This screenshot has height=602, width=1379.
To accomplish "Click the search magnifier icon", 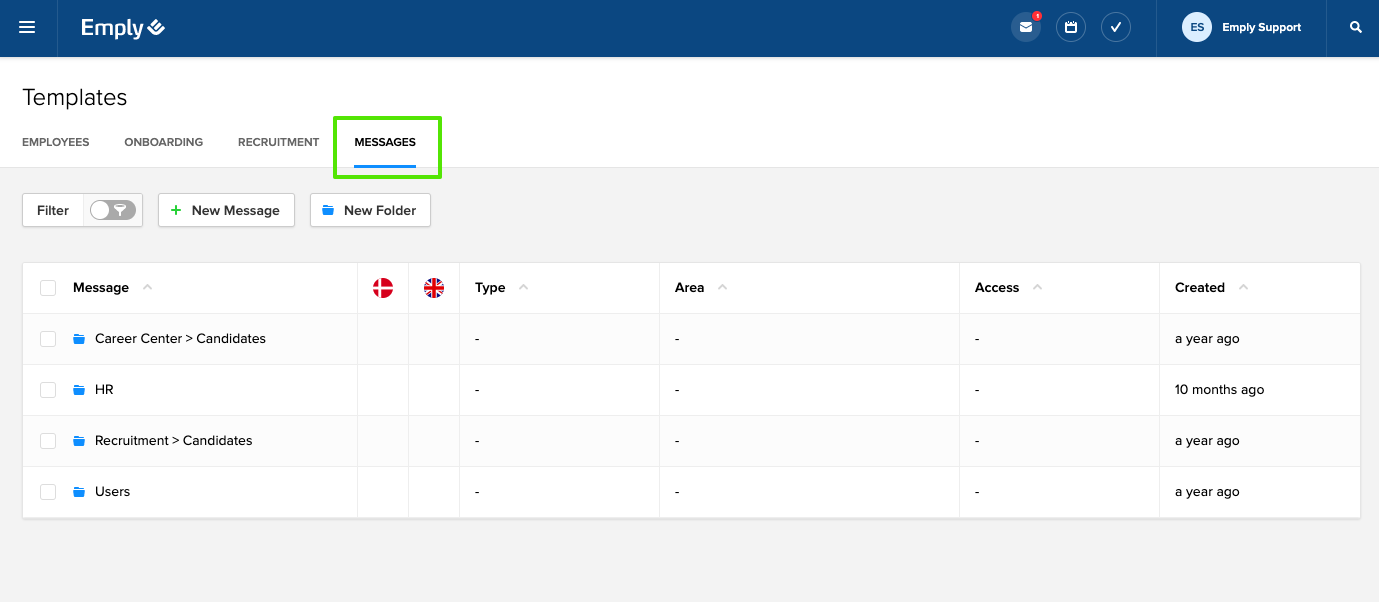I will (1356, 28).
